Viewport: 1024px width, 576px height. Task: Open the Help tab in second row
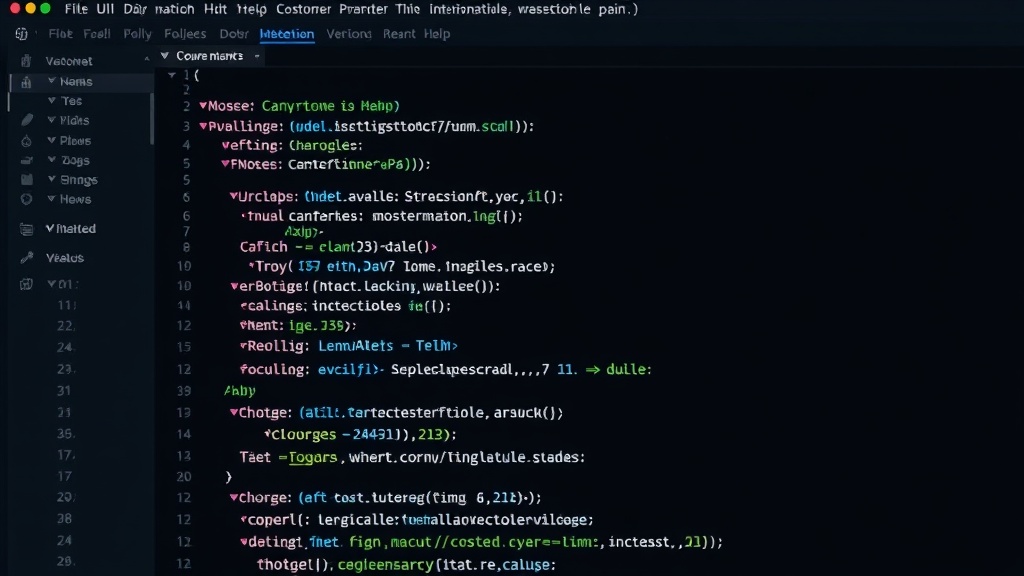coord(437,34)
